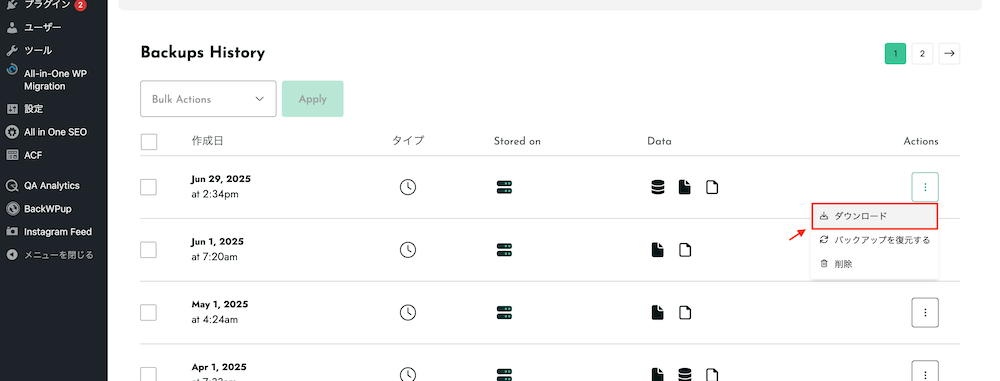Viewport: 1000px width, 381px height.
Task: Click the BackWPup sidebar icon
Action: [12, 209]
